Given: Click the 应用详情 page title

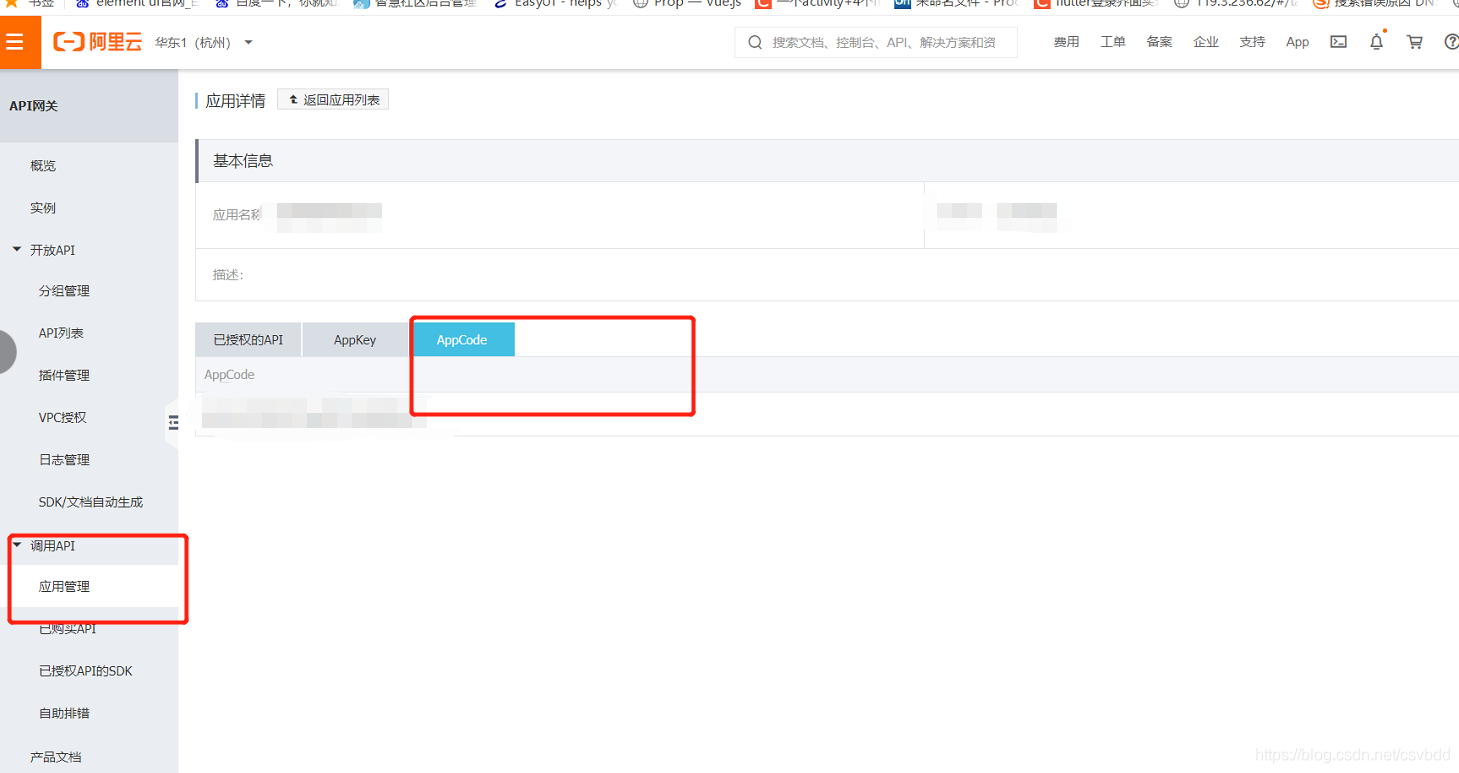Looking at the screenshot, I should tap(235, 100).
